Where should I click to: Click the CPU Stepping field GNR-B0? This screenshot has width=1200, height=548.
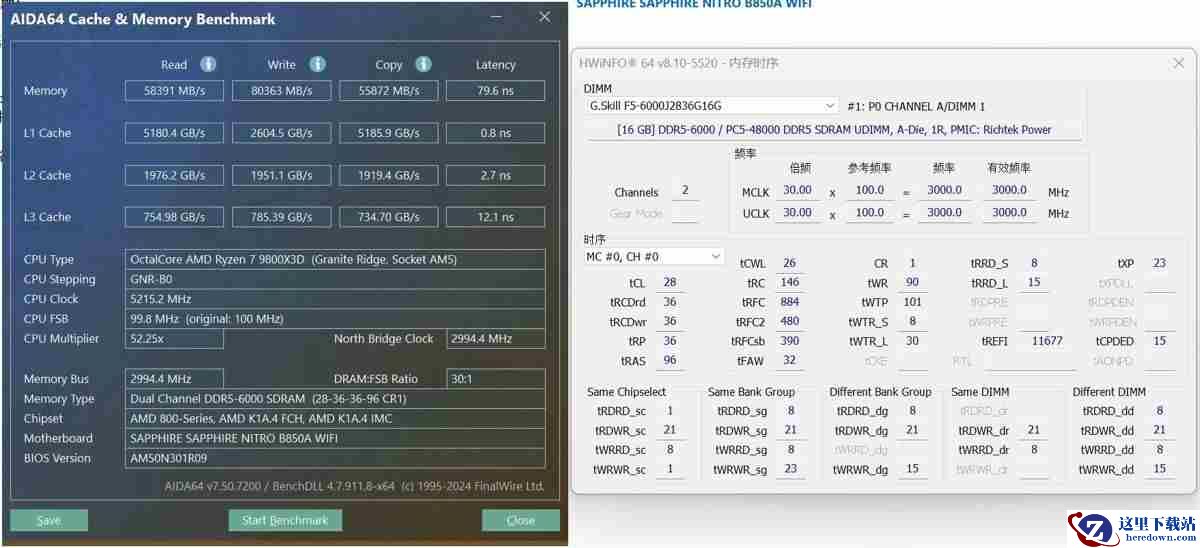336,279
